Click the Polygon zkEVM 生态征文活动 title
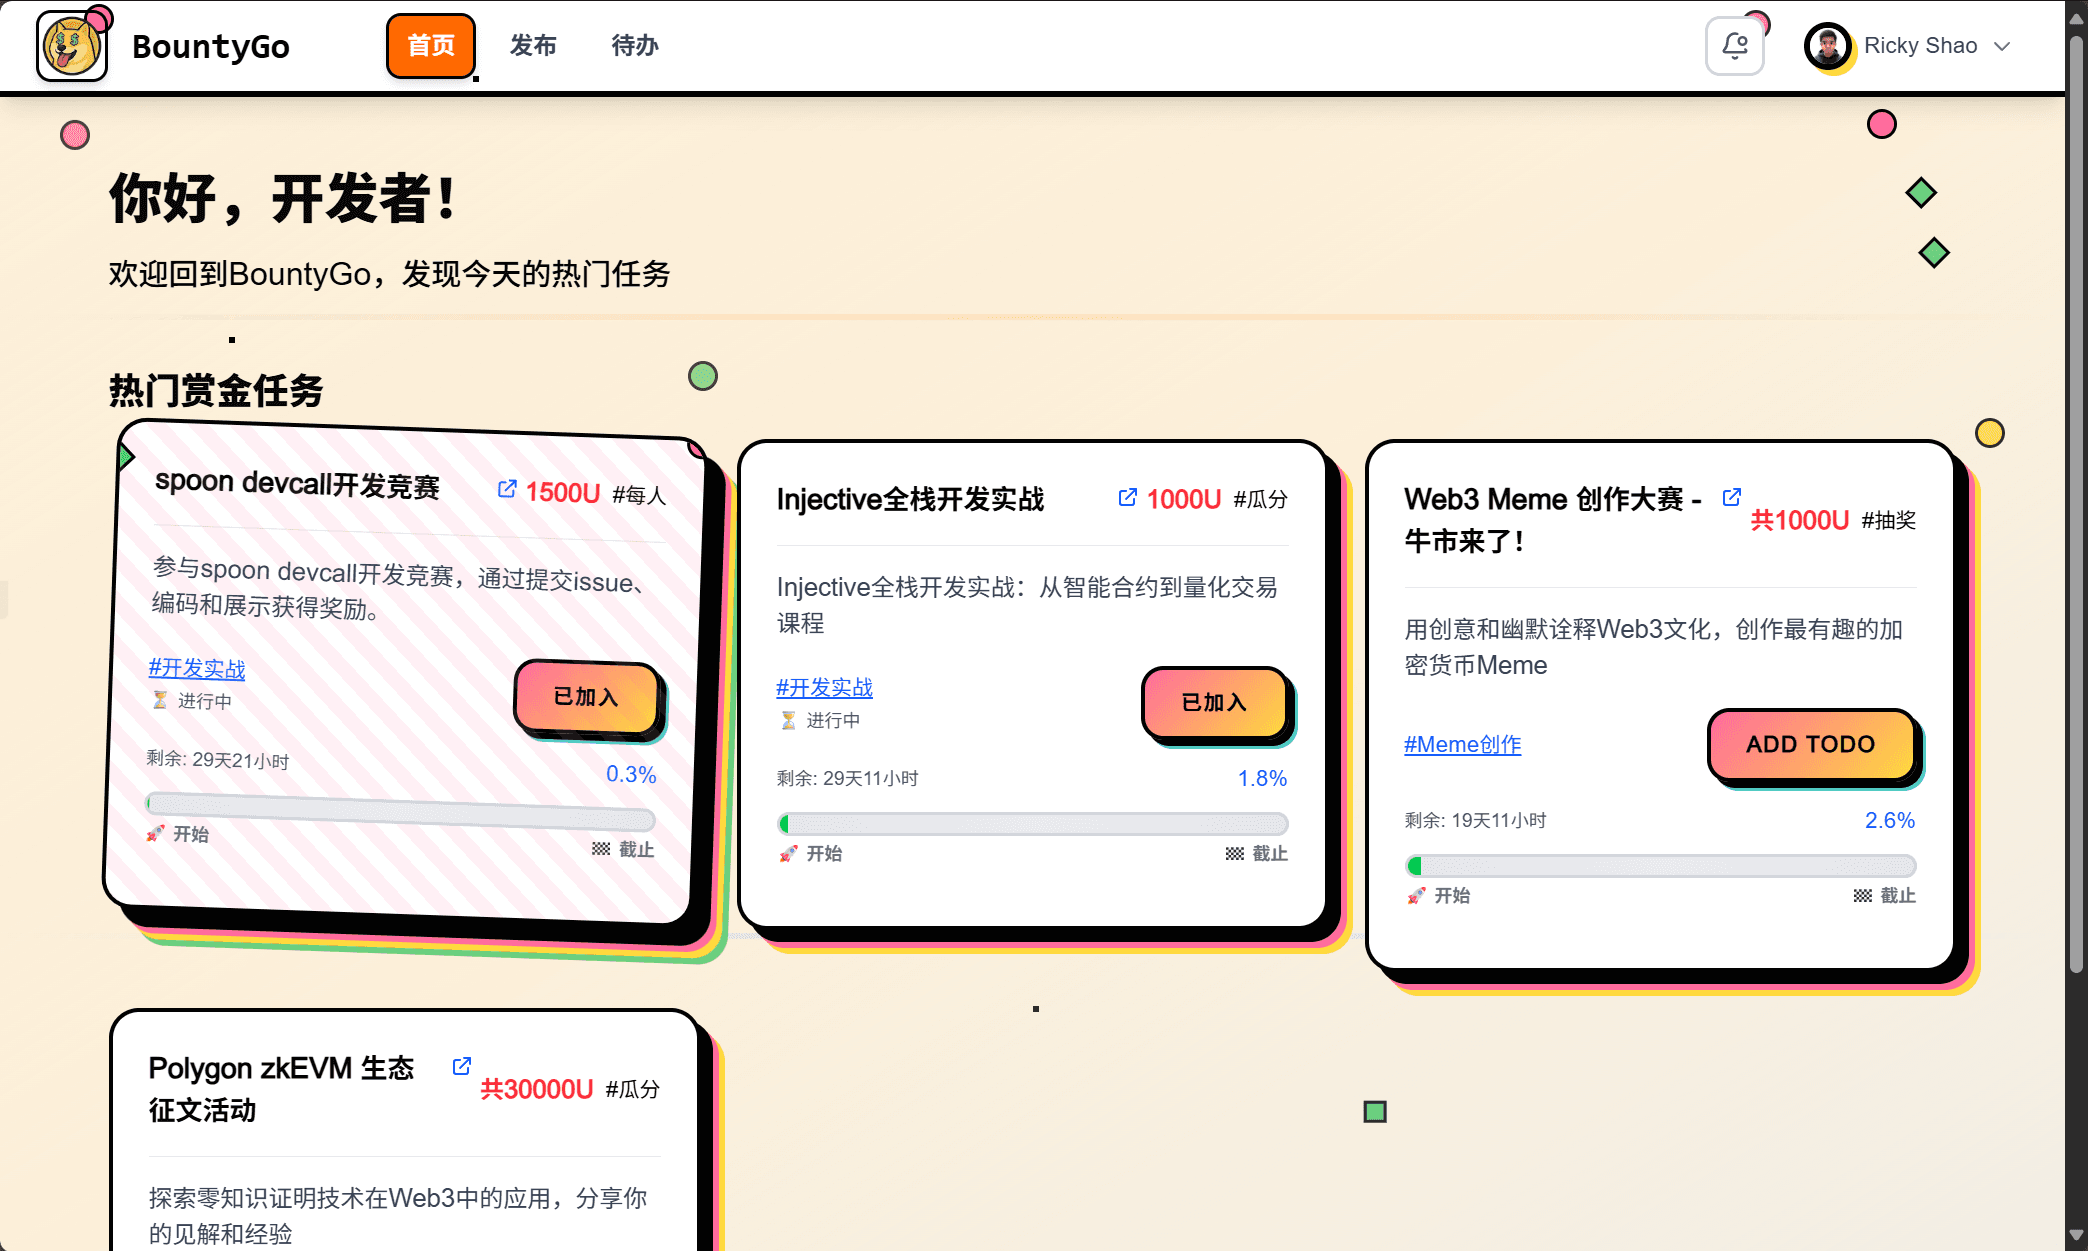Screen dimensions: 2088x1251 click(281, 1089)
